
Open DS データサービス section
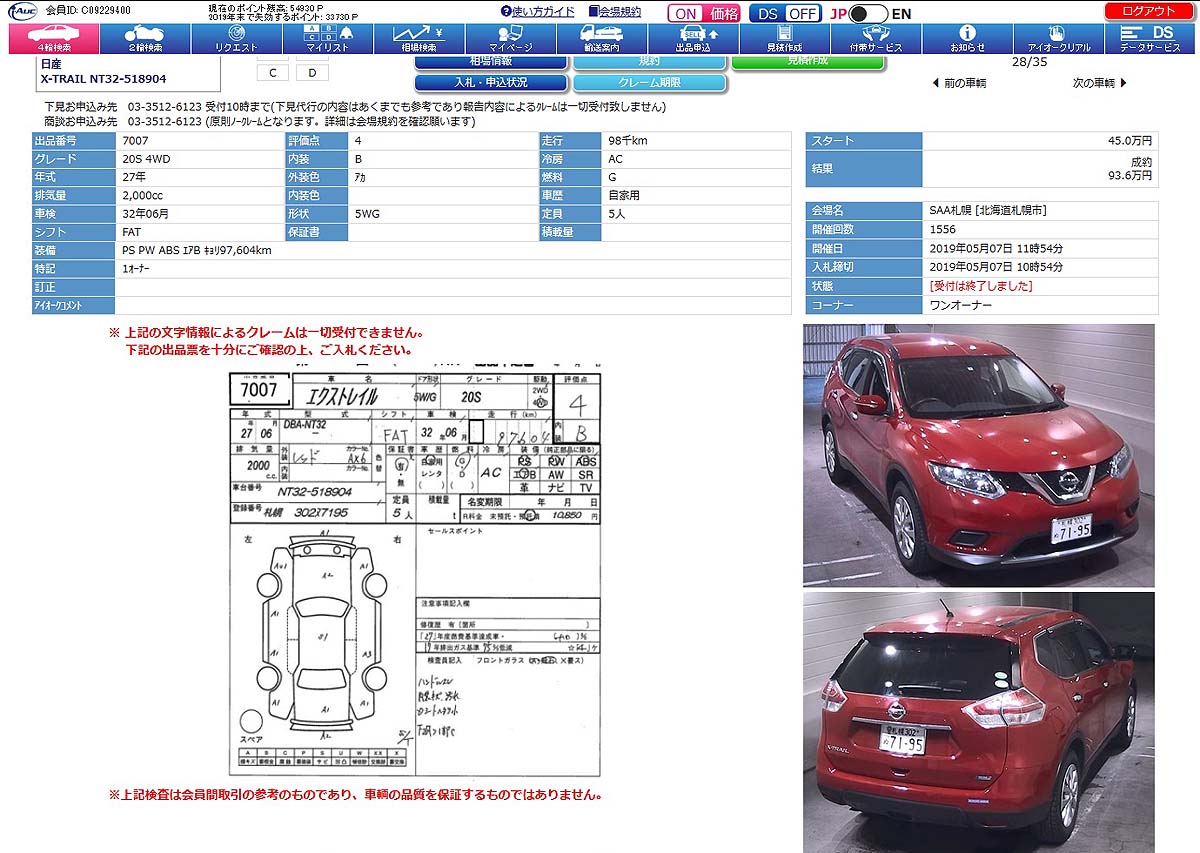coord(1150,39)
